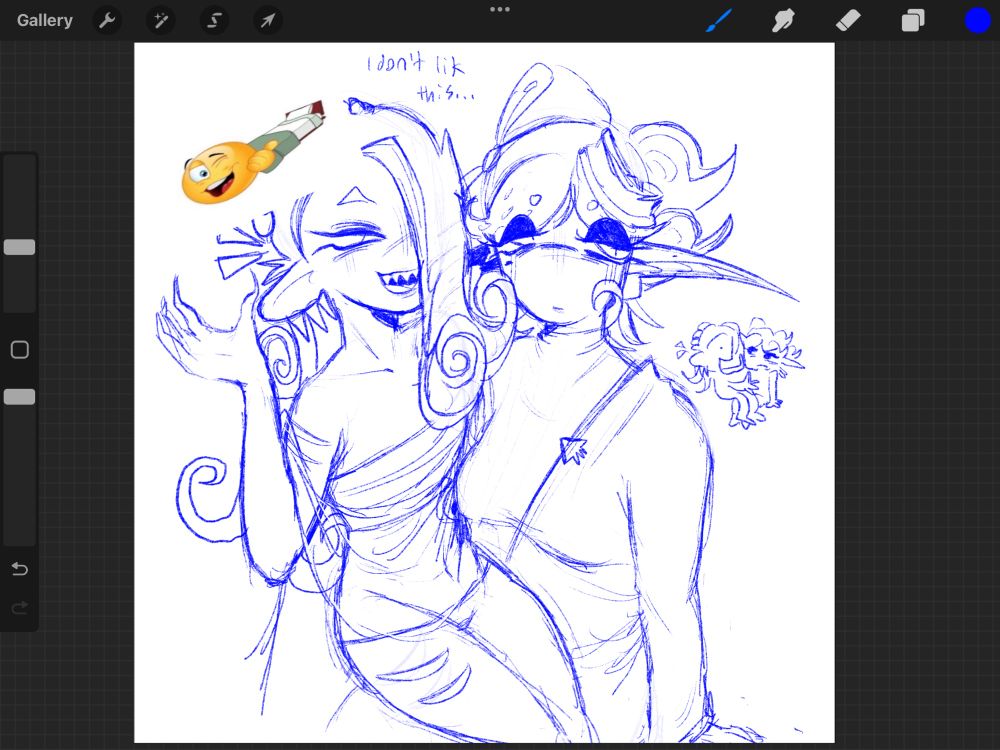Activate the Selection tool

coord(214,20)
